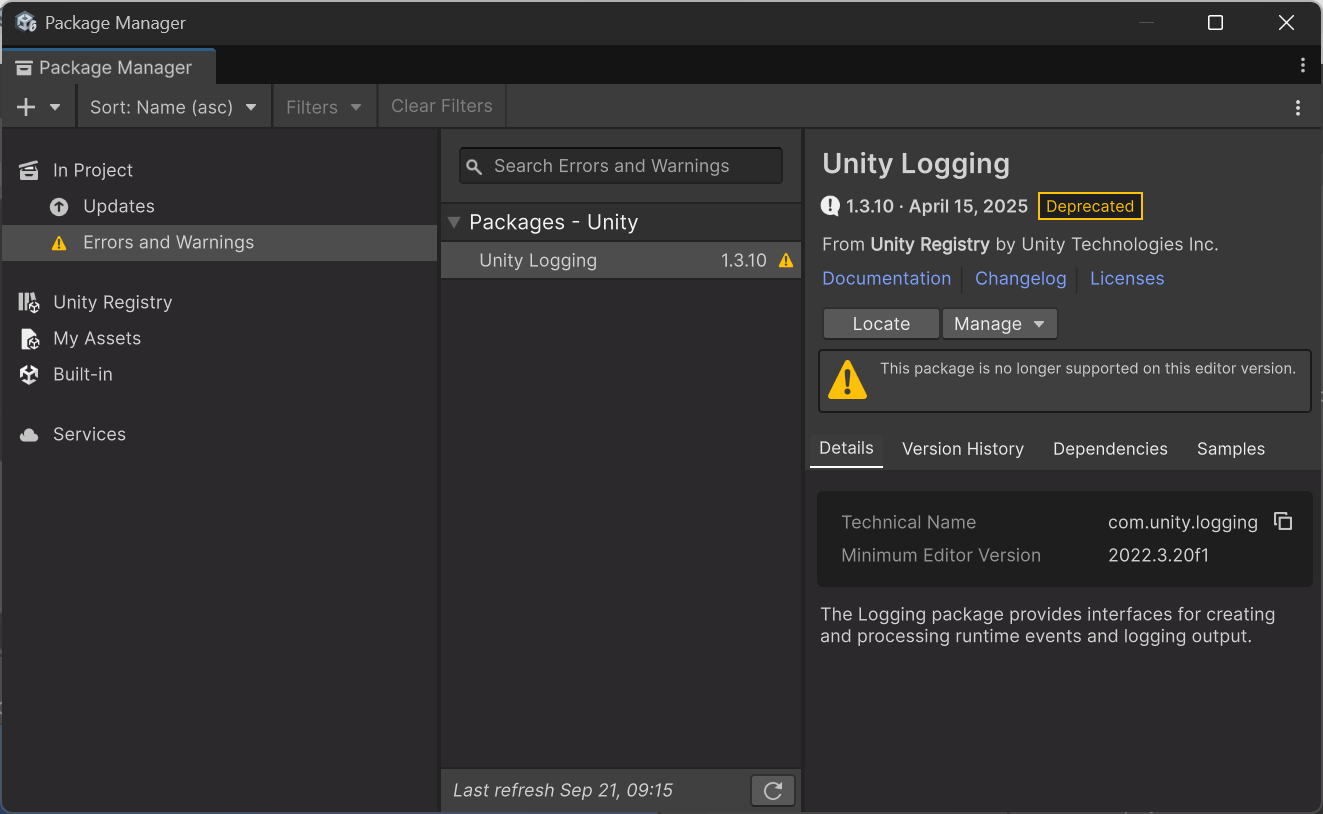Open the Sort: Name (asc) dropdown
1323x814 pixels.
(174, 107)
